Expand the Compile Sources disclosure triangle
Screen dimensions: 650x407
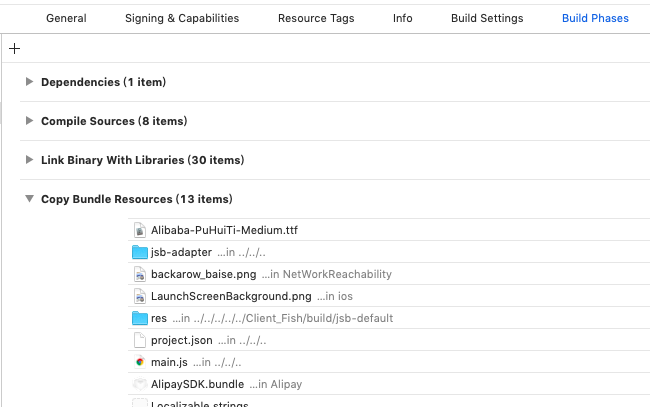(30, 121)
